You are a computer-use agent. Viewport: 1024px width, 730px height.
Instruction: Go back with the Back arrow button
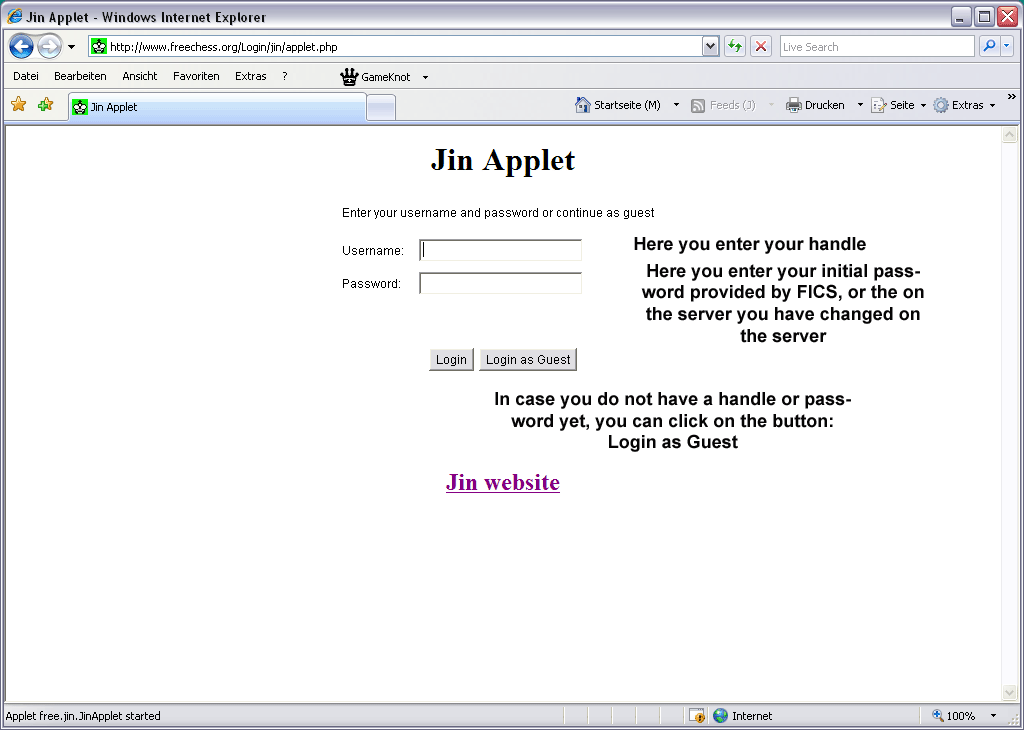22,46
